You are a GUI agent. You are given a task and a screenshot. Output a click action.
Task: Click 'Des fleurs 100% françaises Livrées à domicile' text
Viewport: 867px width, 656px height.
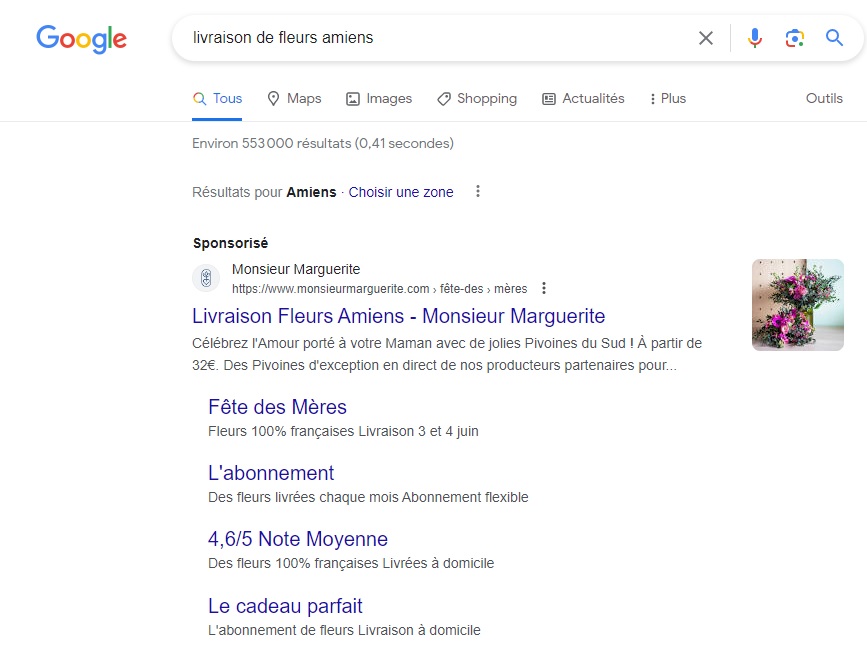coord(351,564)
